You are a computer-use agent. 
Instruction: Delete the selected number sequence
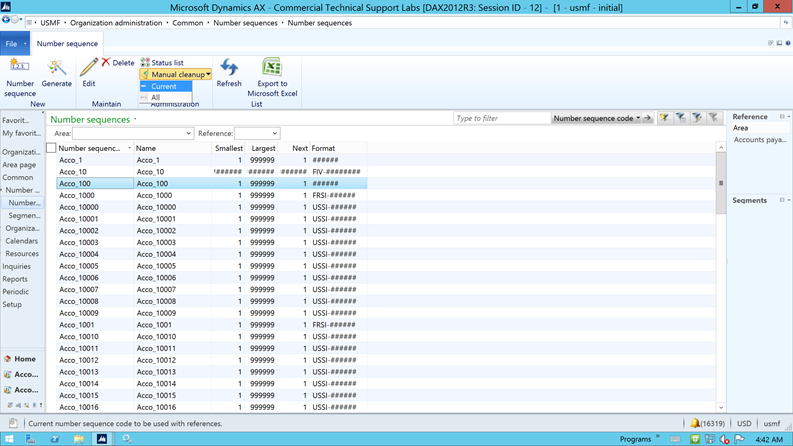(117, 62)
